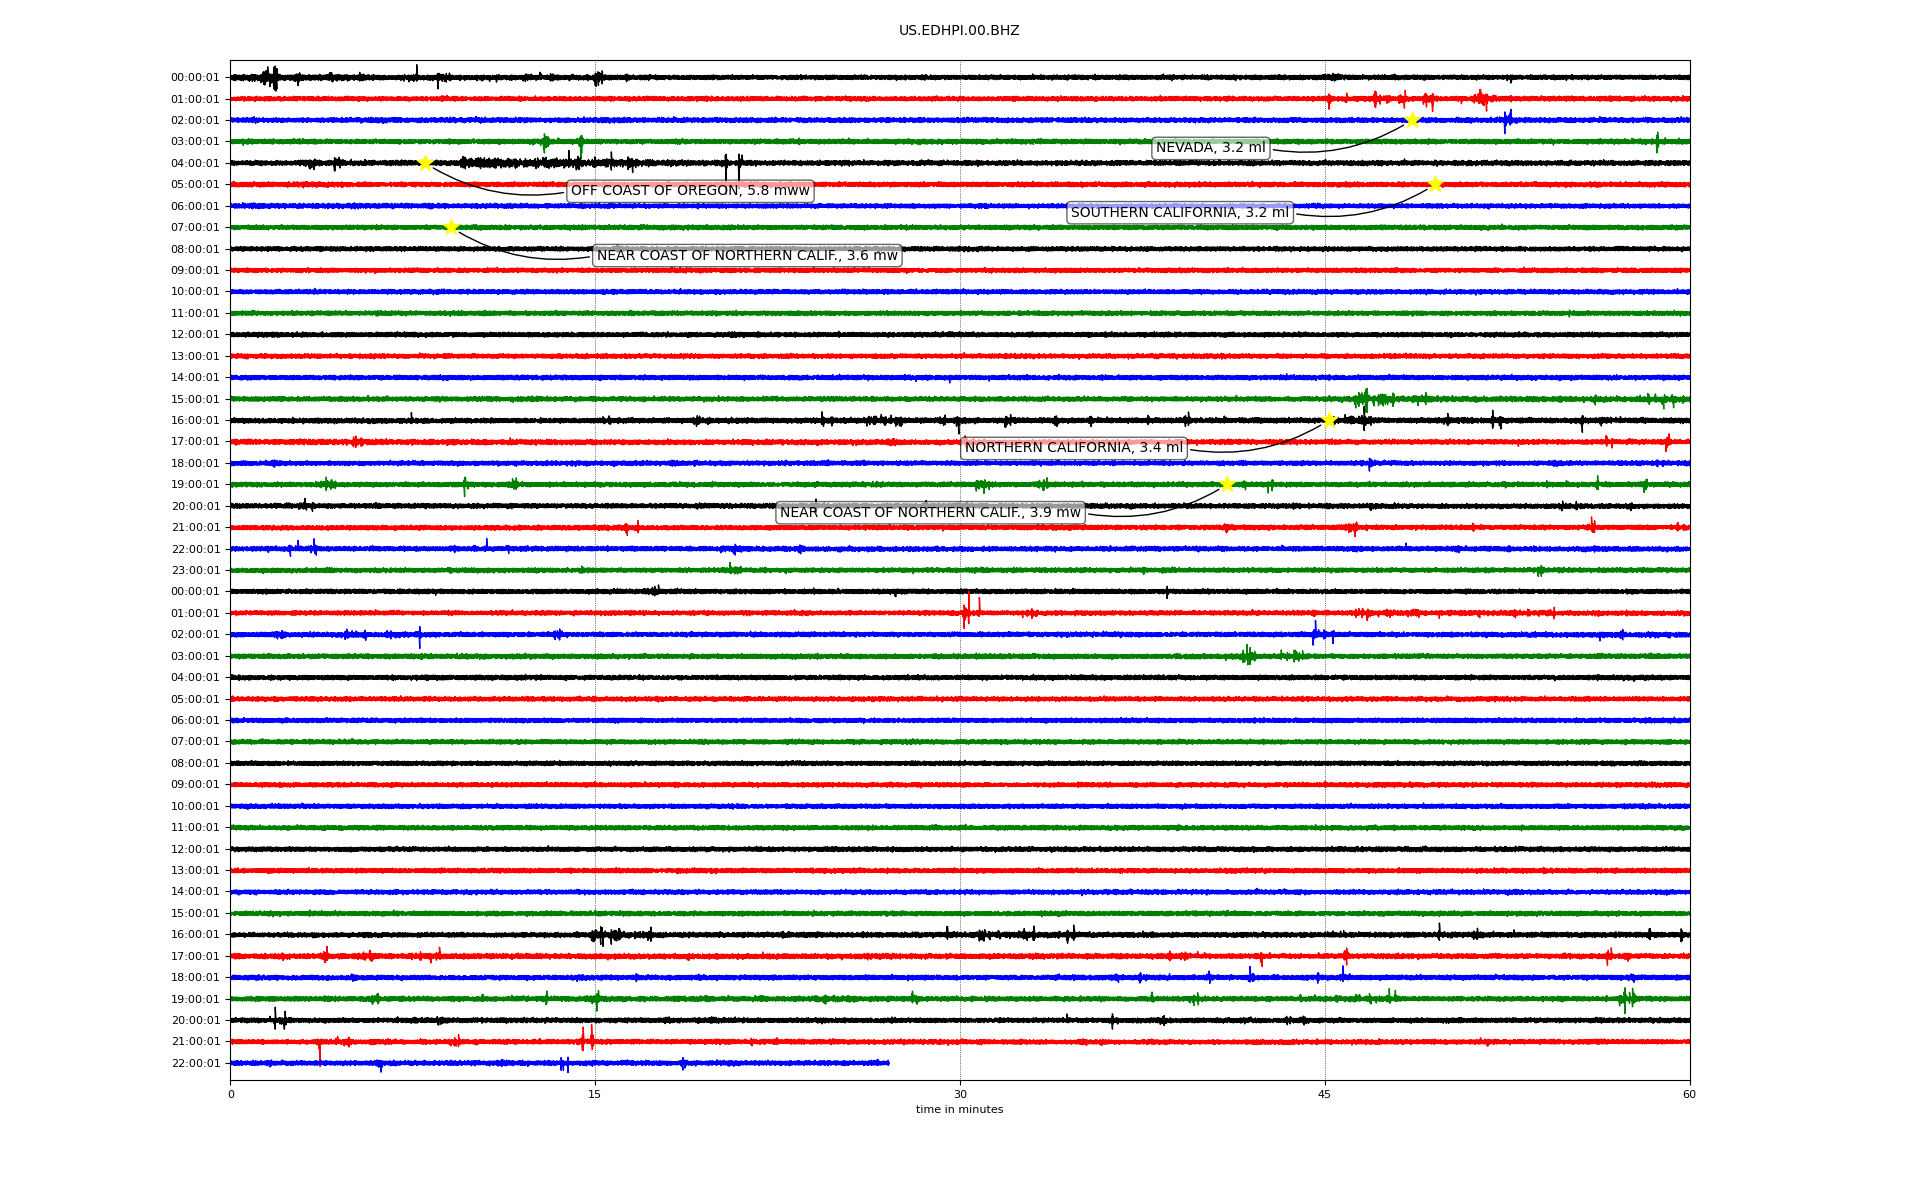Click the x-axis label time in minutes
This screenshot has width=1920, height=1200.
pyautogui.click(x=959, y=1109)
